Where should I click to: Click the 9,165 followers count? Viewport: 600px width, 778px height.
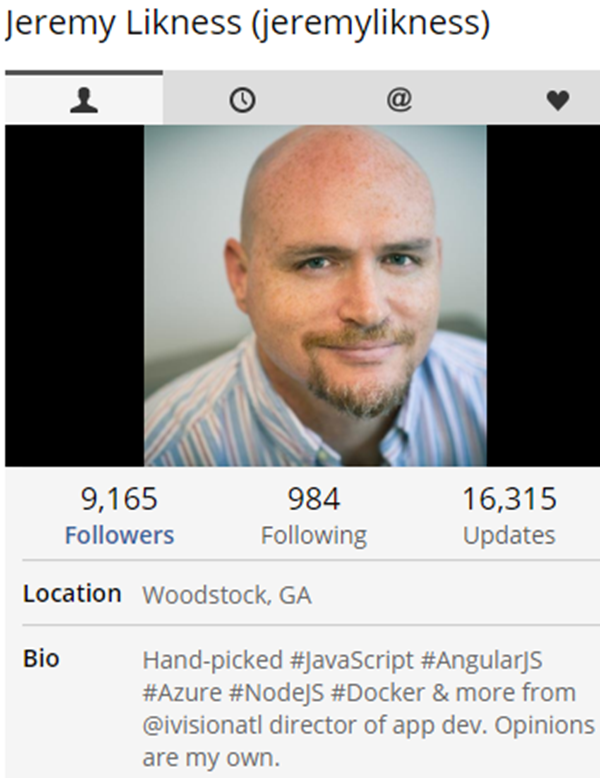tap(119, 499)
